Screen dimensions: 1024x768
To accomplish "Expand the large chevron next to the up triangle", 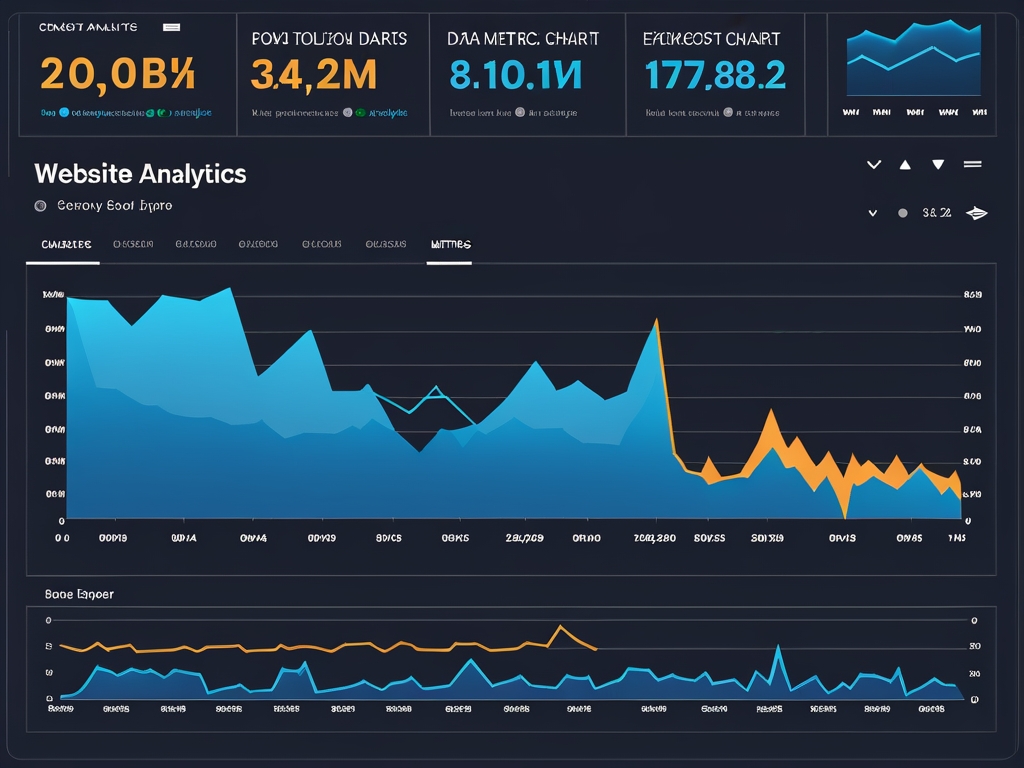I will 874,165.
